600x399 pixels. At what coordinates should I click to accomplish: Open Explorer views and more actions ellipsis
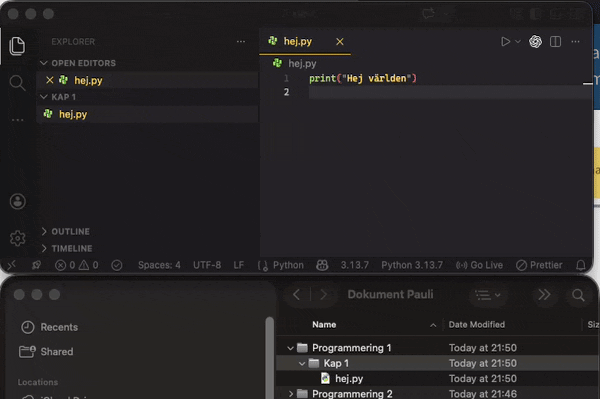(241, 41)
